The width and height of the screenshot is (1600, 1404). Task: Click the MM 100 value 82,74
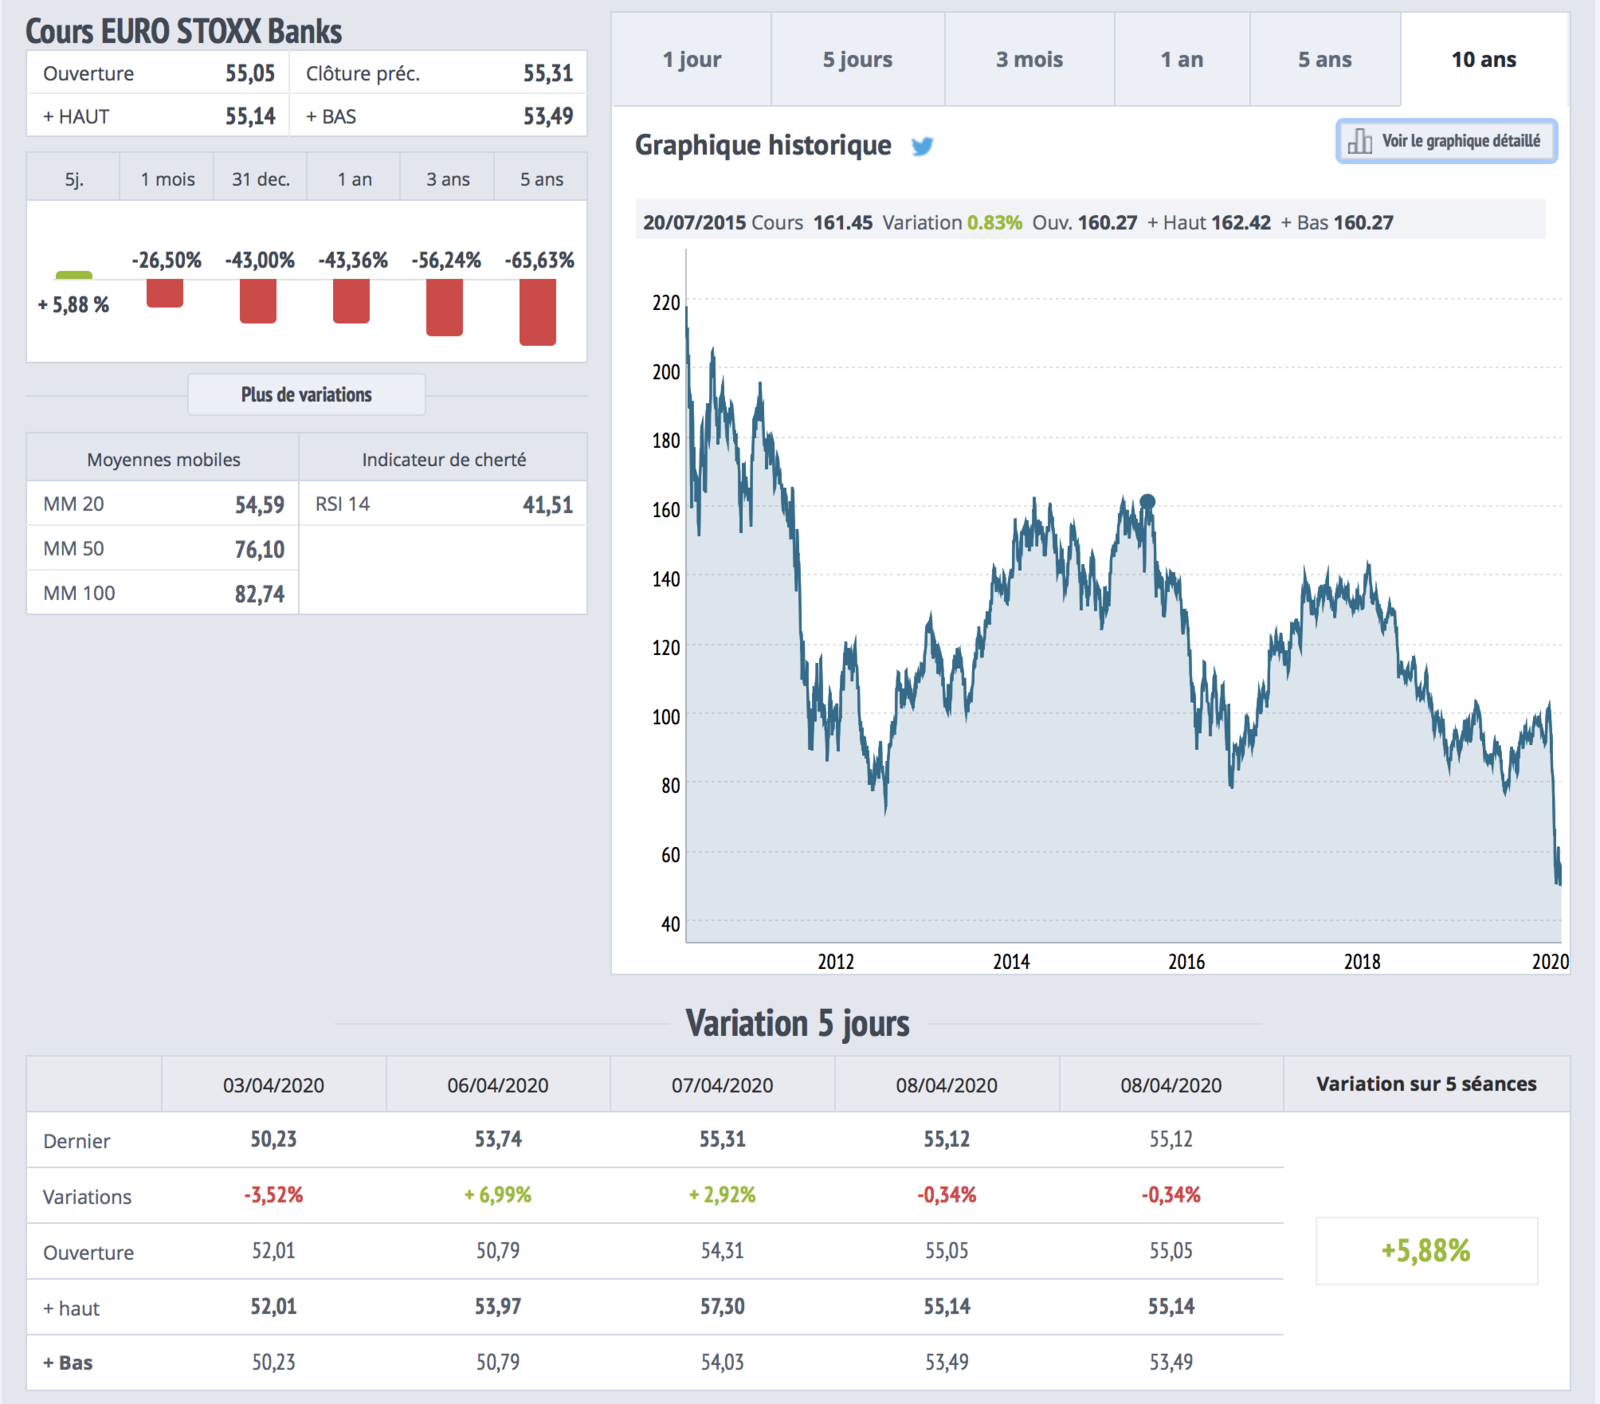click(x=260, y=594)
